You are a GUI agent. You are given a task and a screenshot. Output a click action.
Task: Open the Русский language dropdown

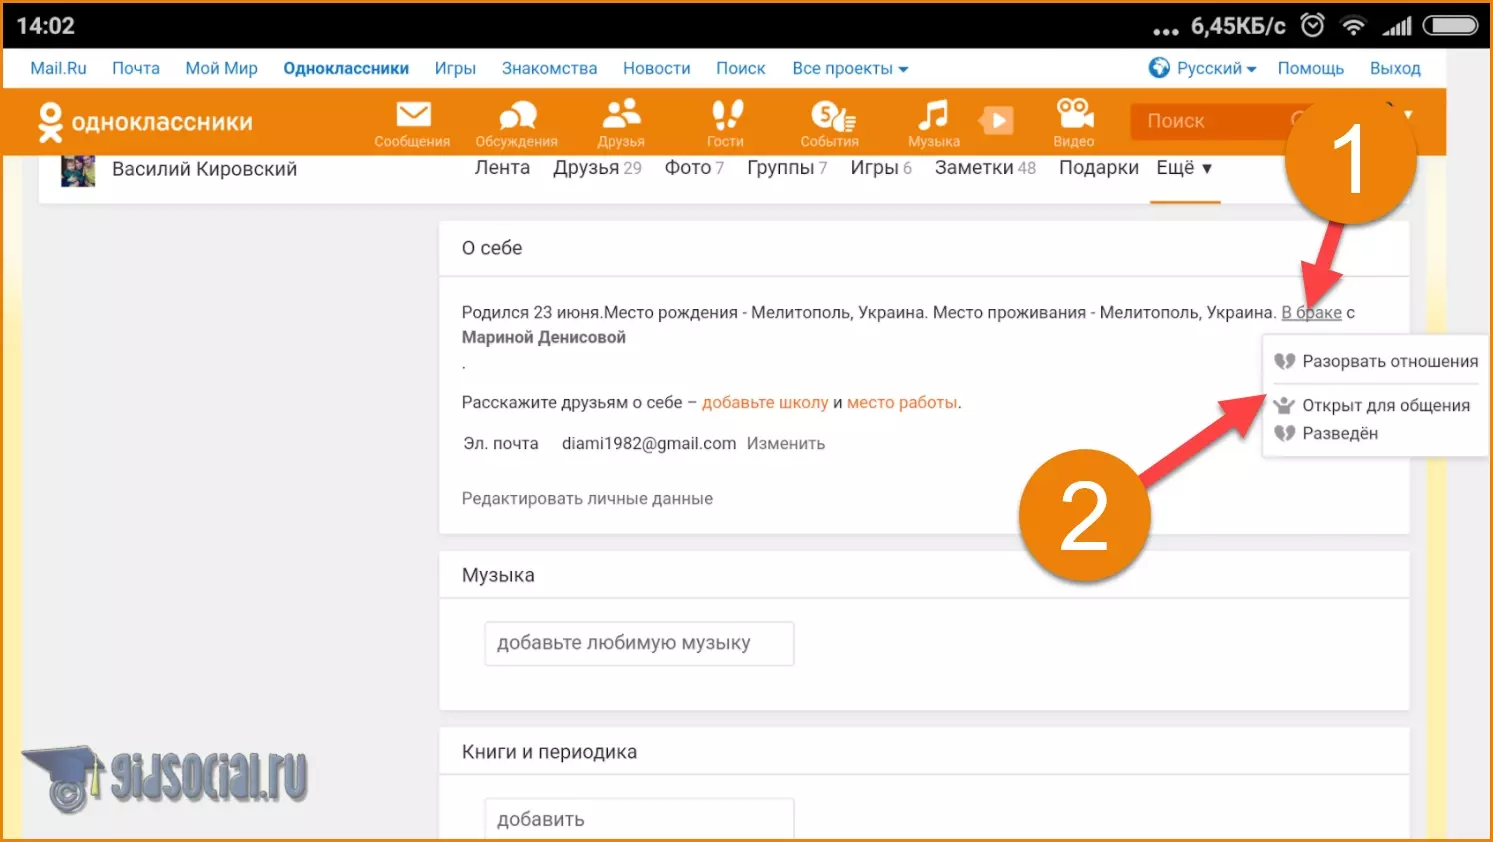point(1216,68)
